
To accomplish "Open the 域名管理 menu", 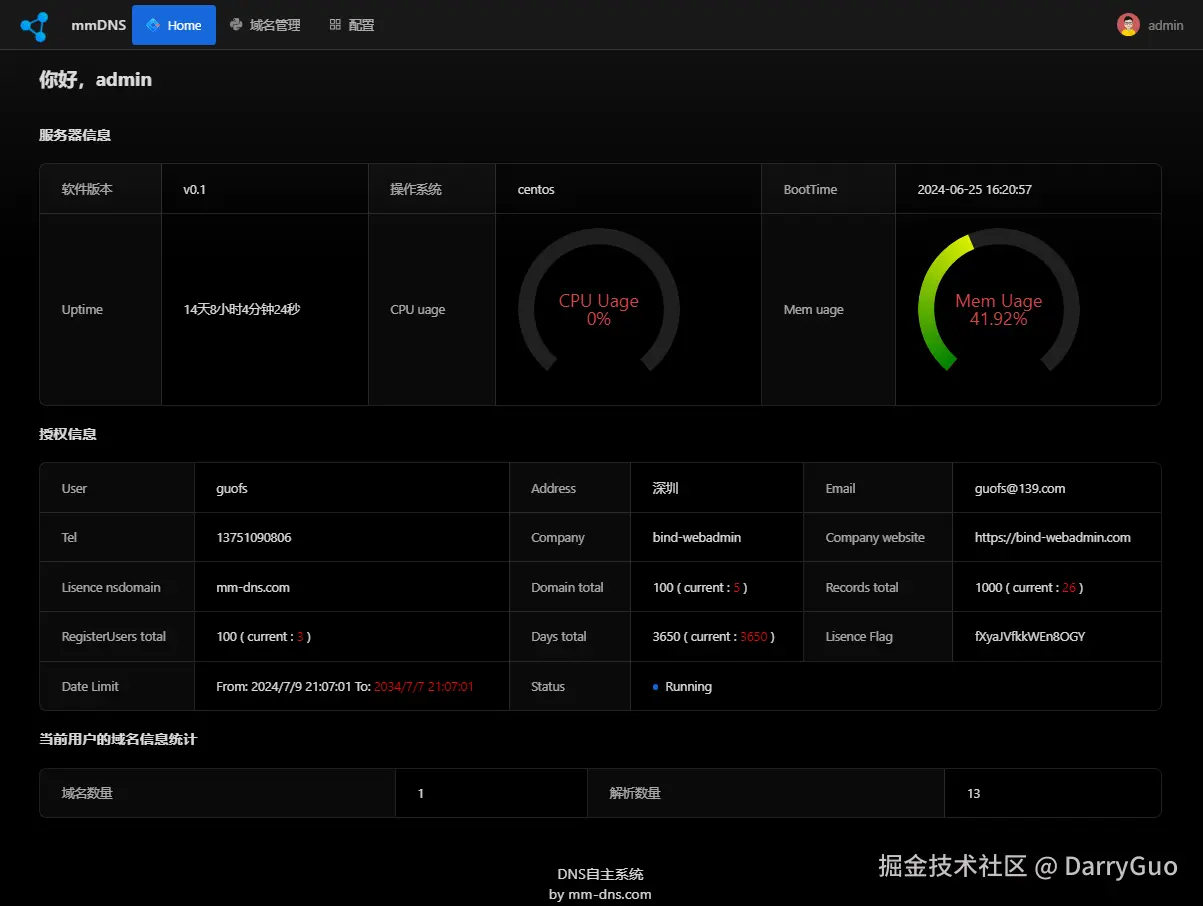I will (x=265, y=25).
